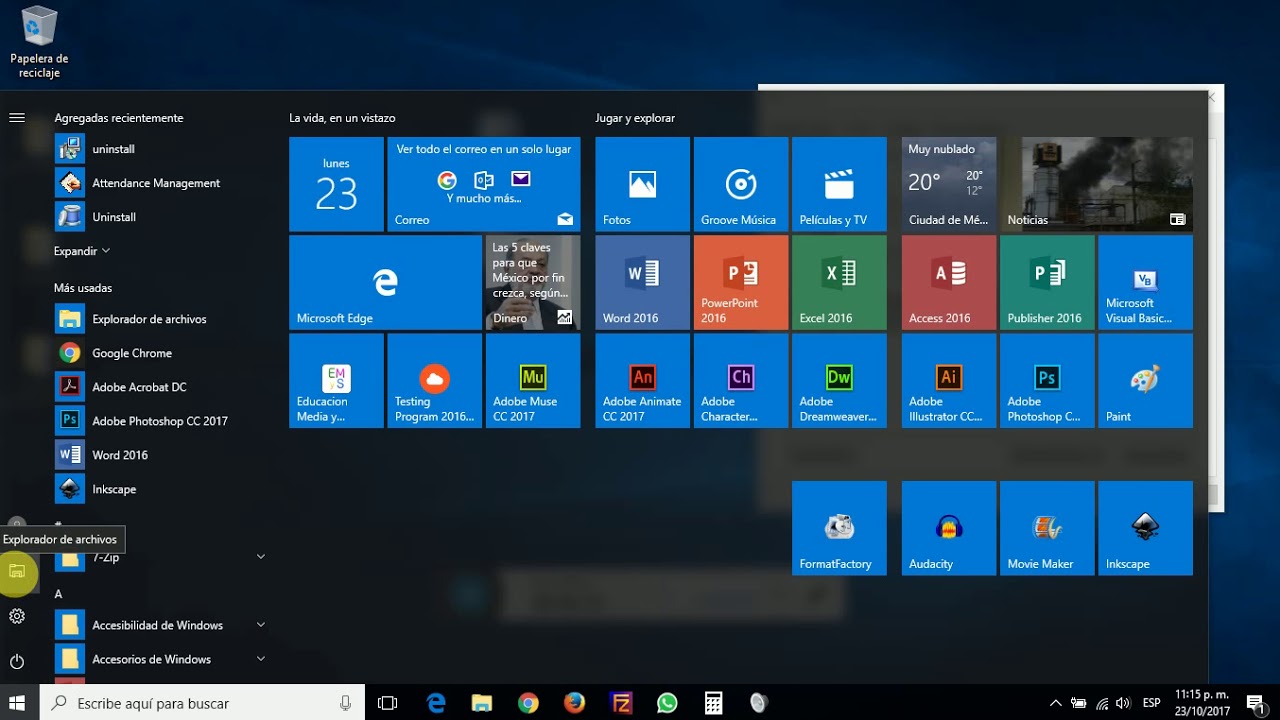Open the Adobe Character Animator tile
1280x720 pixels.
click(x=741, y=381)
